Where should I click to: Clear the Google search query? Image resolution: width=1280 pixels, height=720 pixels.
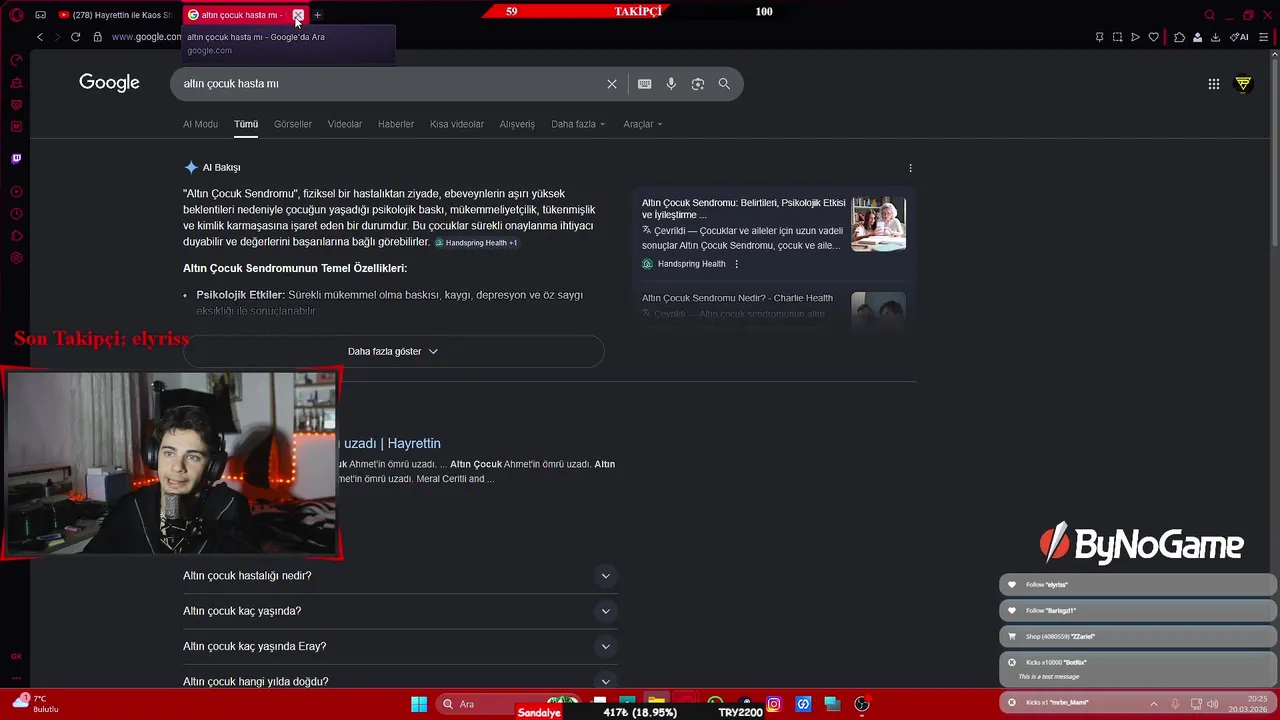tap(612, 84)
